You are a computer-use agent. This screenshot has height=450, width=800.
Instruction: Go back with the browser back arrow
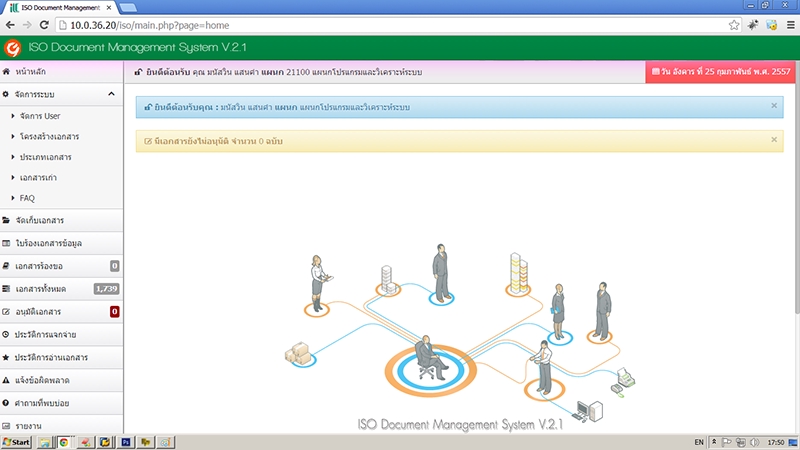(10, 25)
